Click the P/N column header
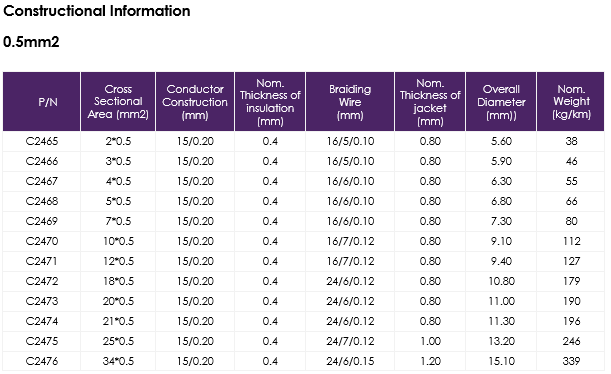 point(42,102)
